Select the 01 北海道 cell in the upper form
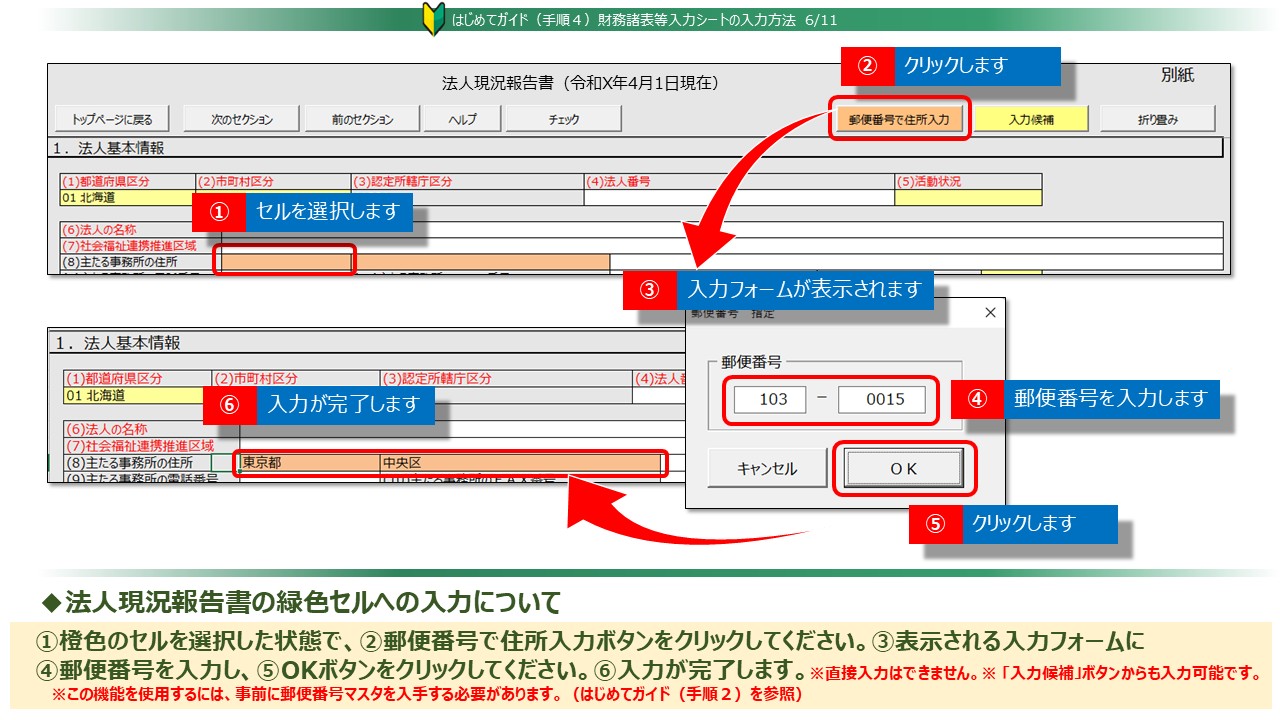The height and width of the screenshot is (720, 1280). (127, 198)
